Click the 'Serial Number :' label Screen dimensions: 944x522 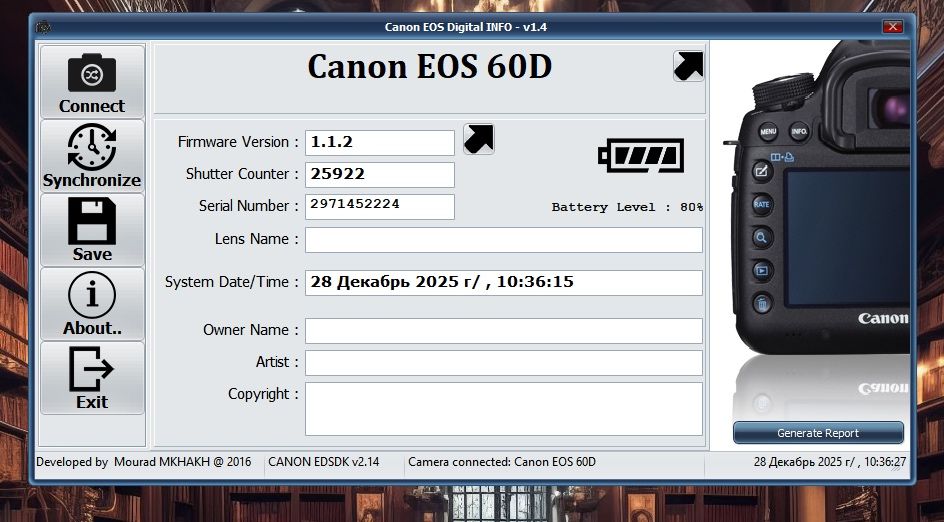pos(249,206)
